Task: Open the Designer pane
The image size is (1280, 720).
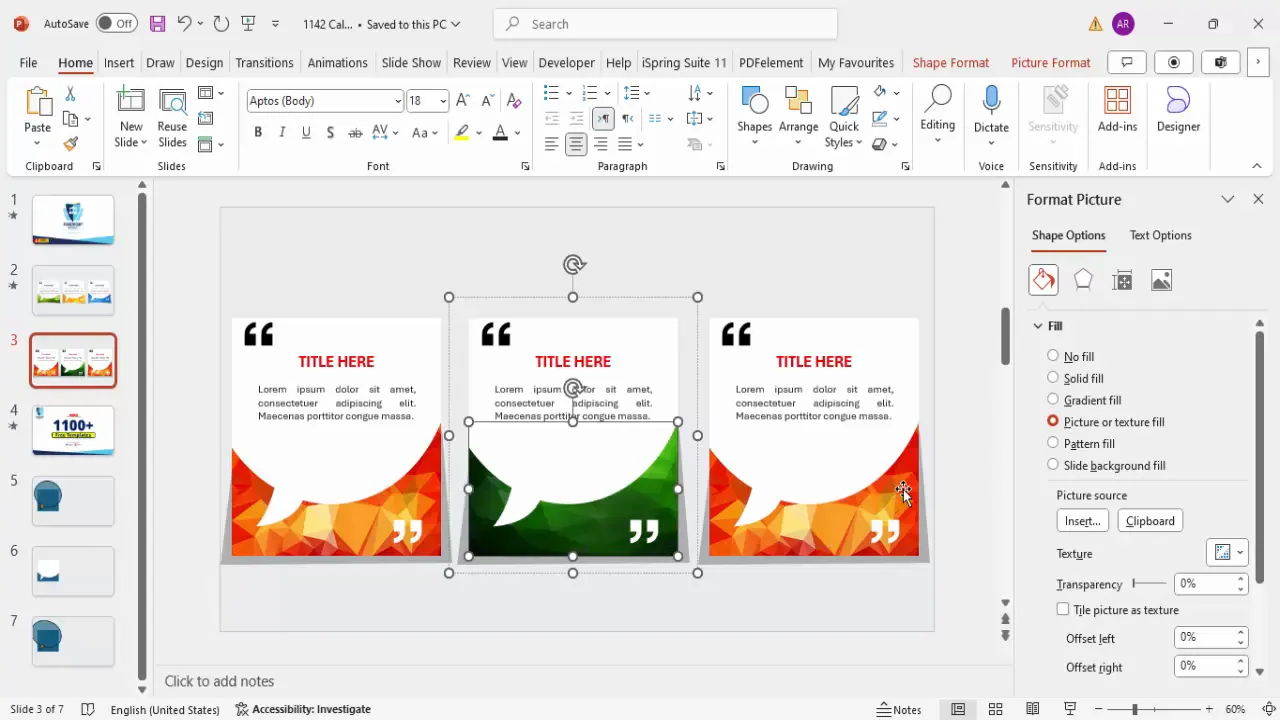Action: (x=1178, y=110)
